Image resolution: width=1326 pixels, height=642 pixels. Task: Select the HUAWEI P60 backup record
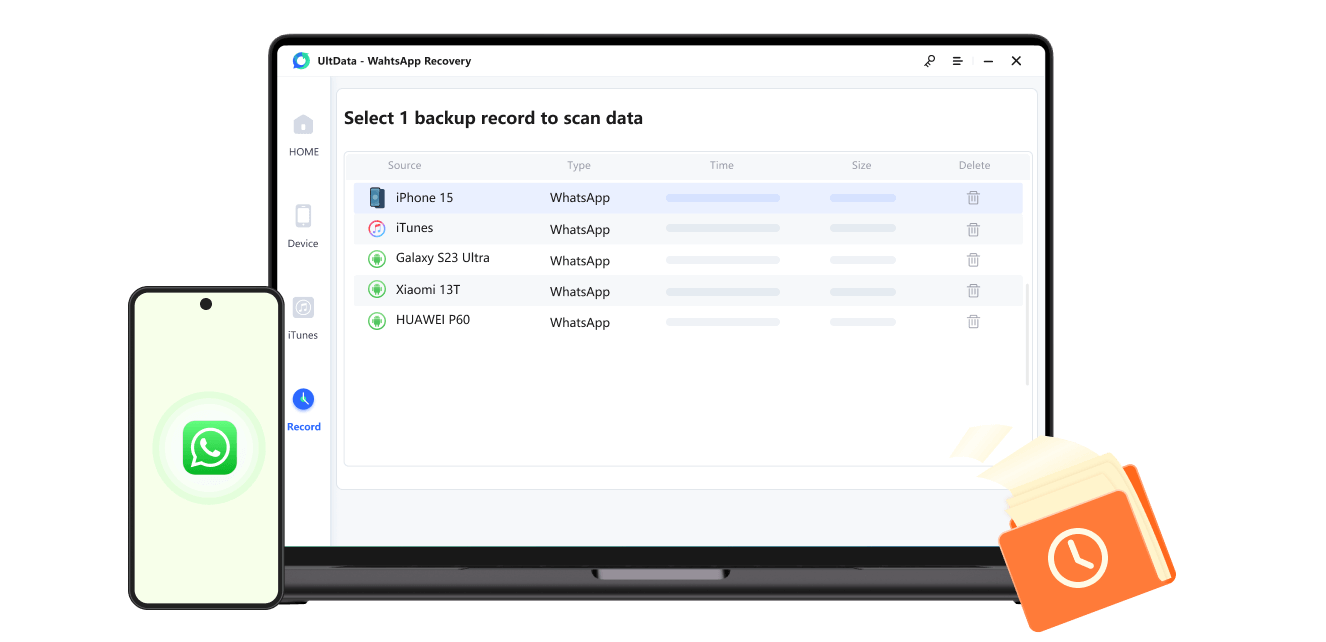coord(432,320)
